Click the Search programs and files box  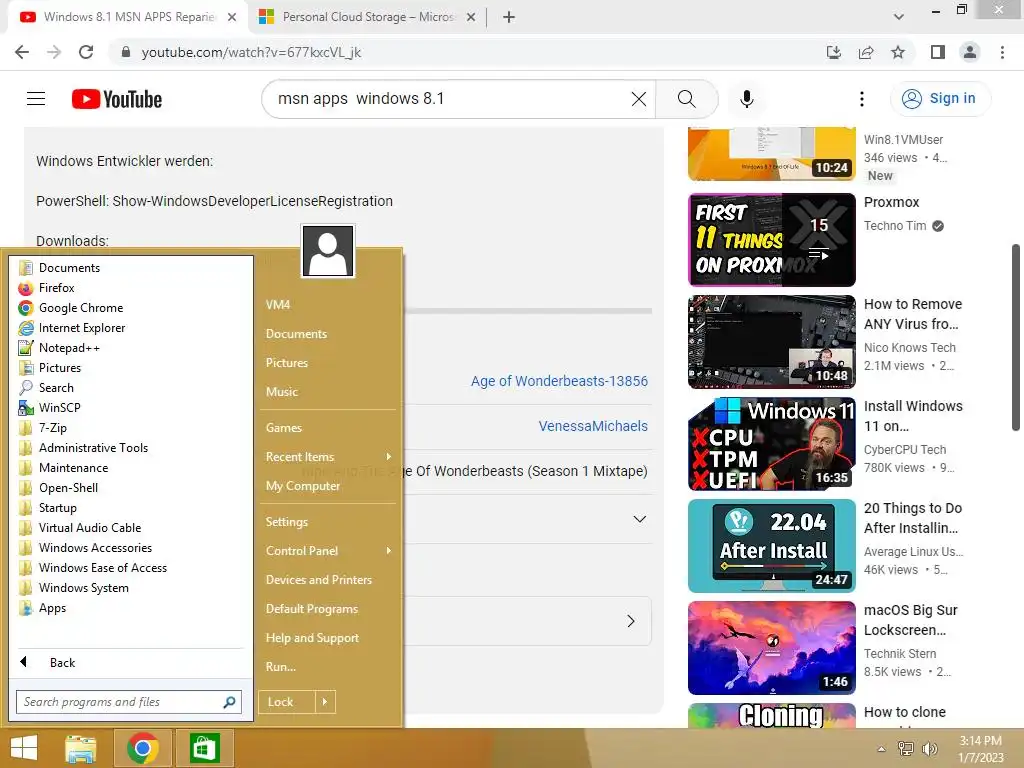[x=129, y=702]
